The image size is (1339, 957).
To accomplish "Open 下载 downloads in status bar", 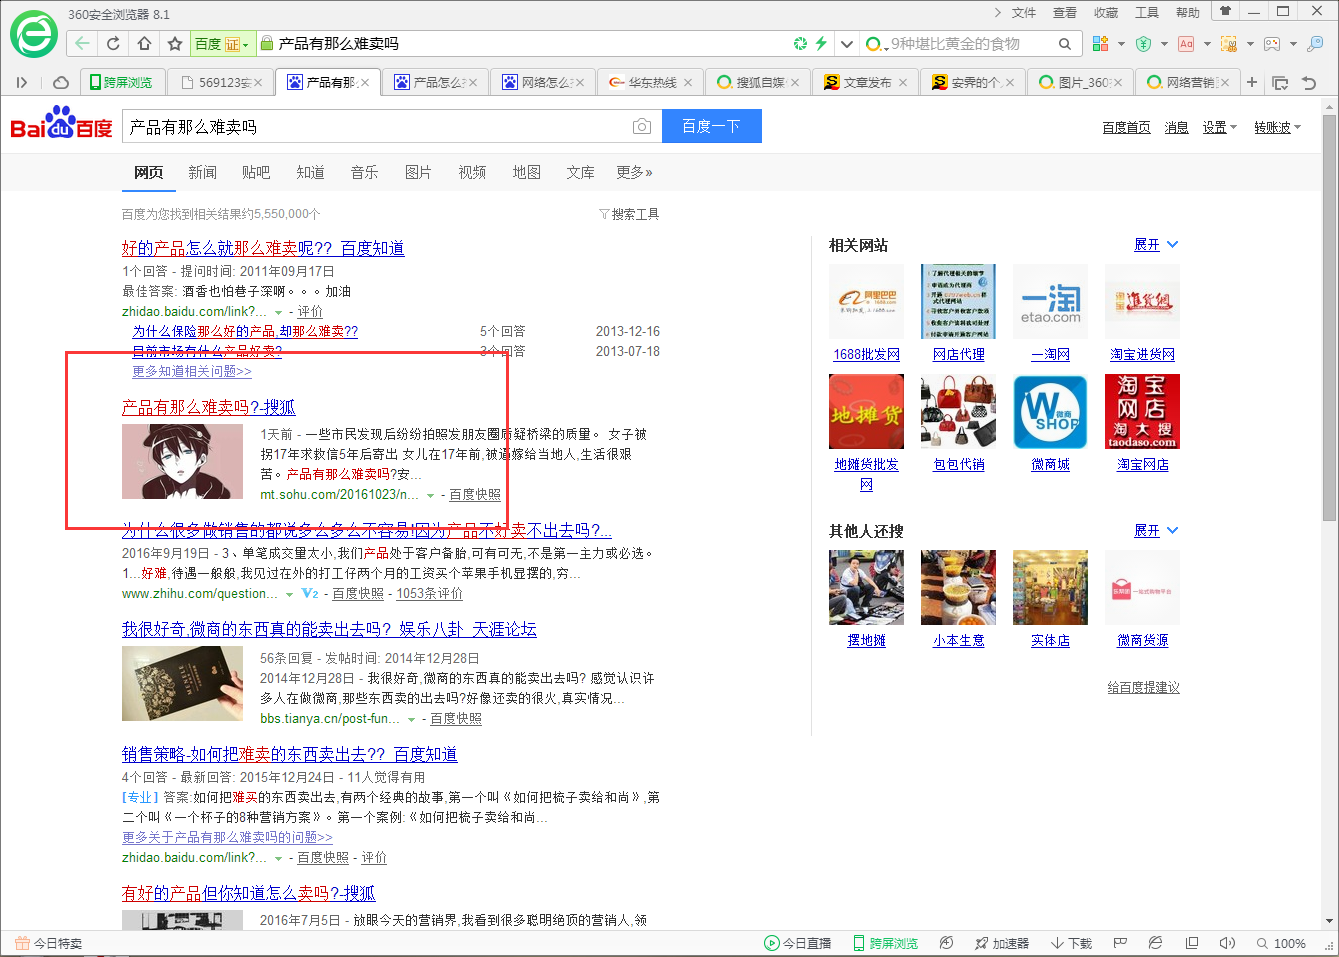I will pos(1071,943).
